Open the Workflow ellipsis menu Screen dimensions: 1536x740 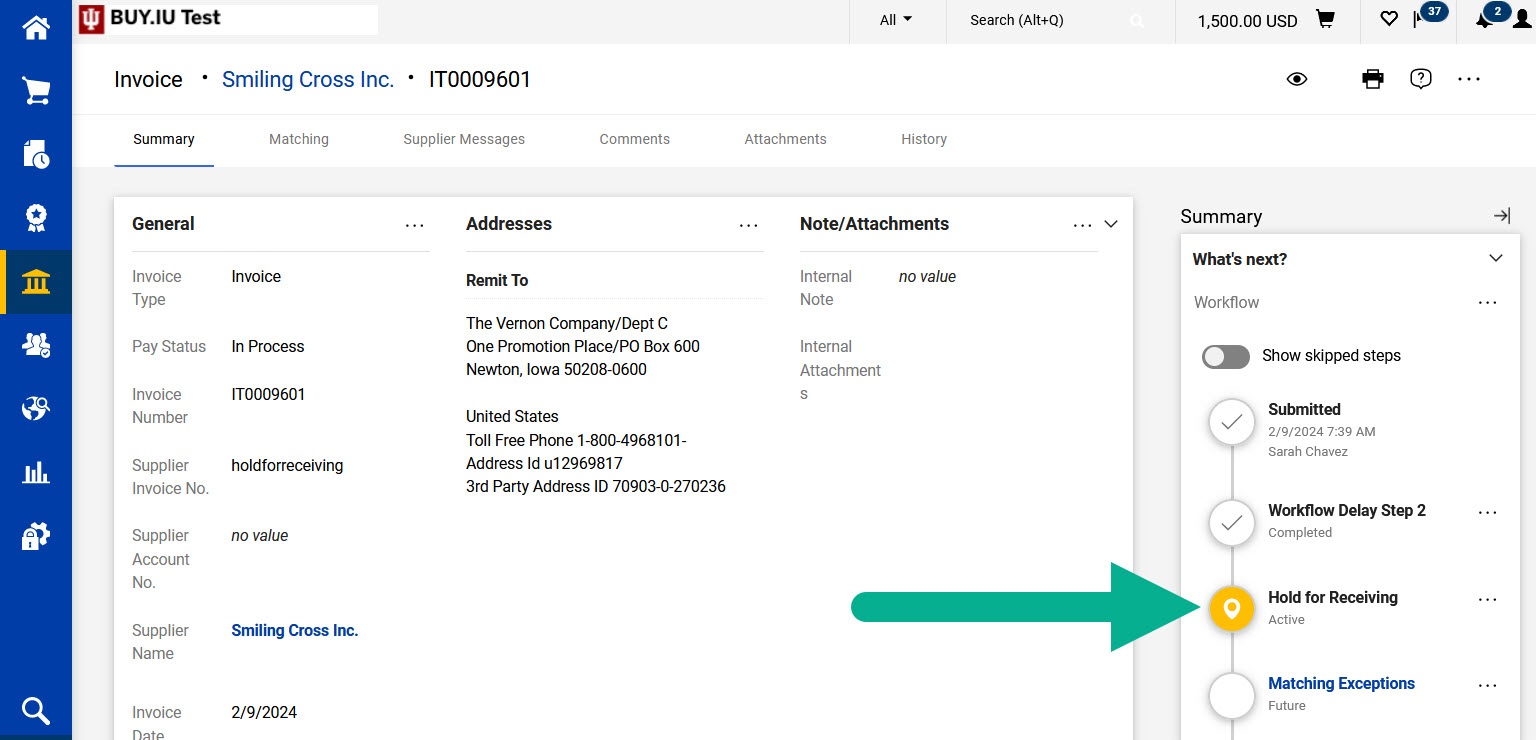(x=1488, y=302)
